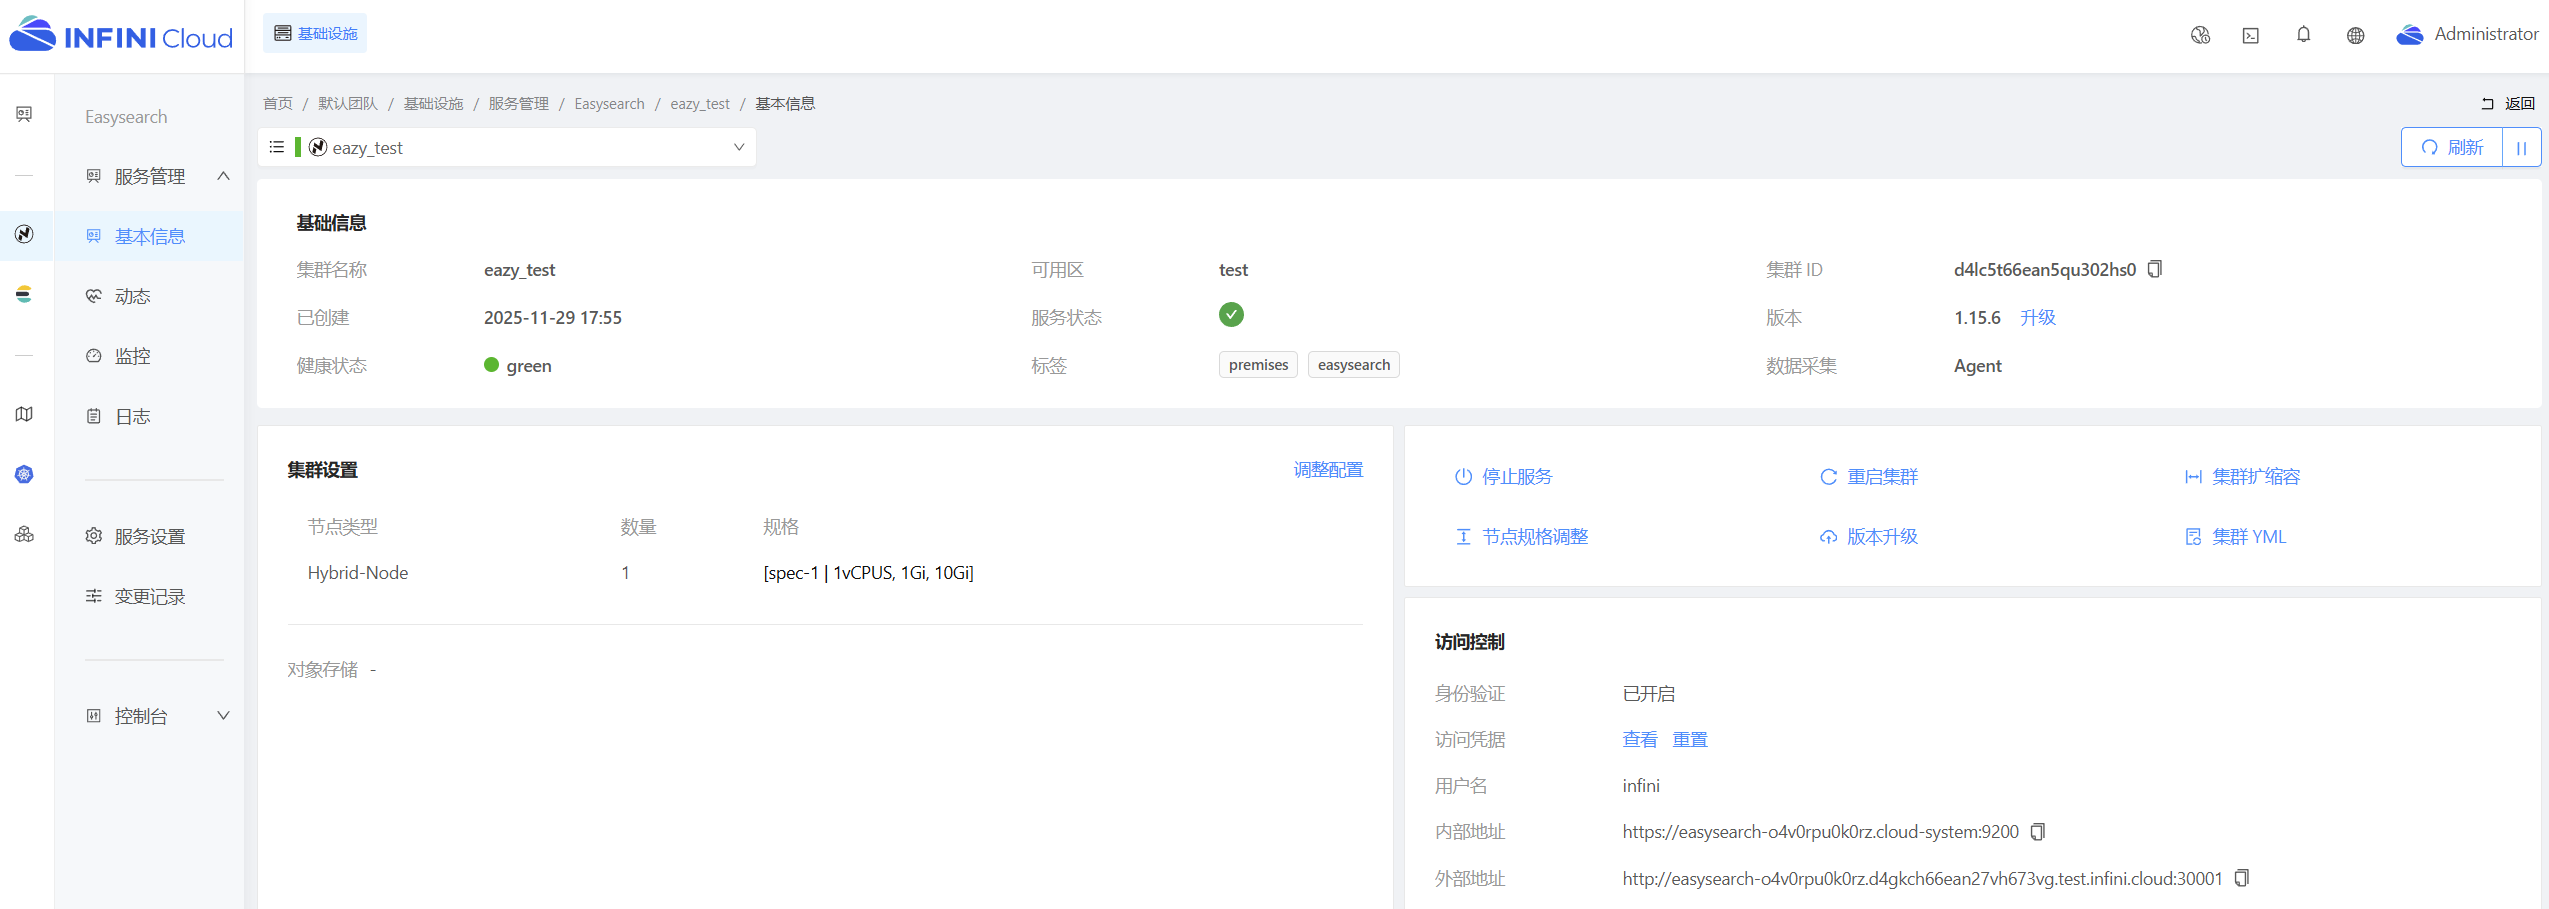Image resolution: width=2549 pixels, height=909 pixels.
Task: Open the notification bell
Action: point(2303,34)
